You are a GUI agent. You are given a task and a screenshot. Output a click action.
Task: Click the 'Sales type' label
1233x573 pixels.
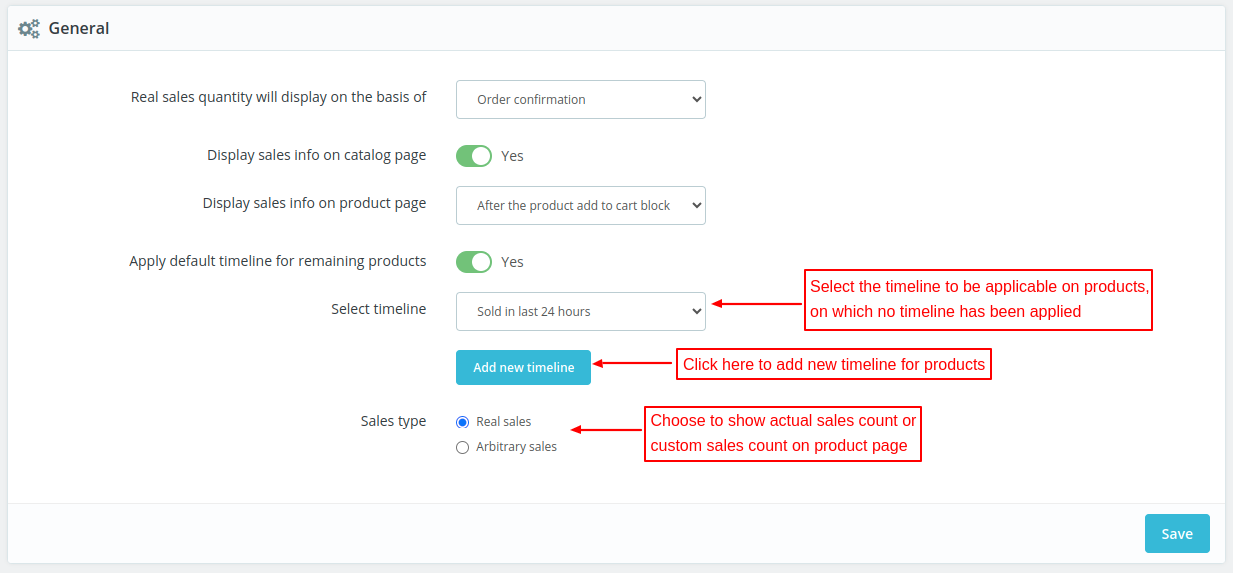393,421
